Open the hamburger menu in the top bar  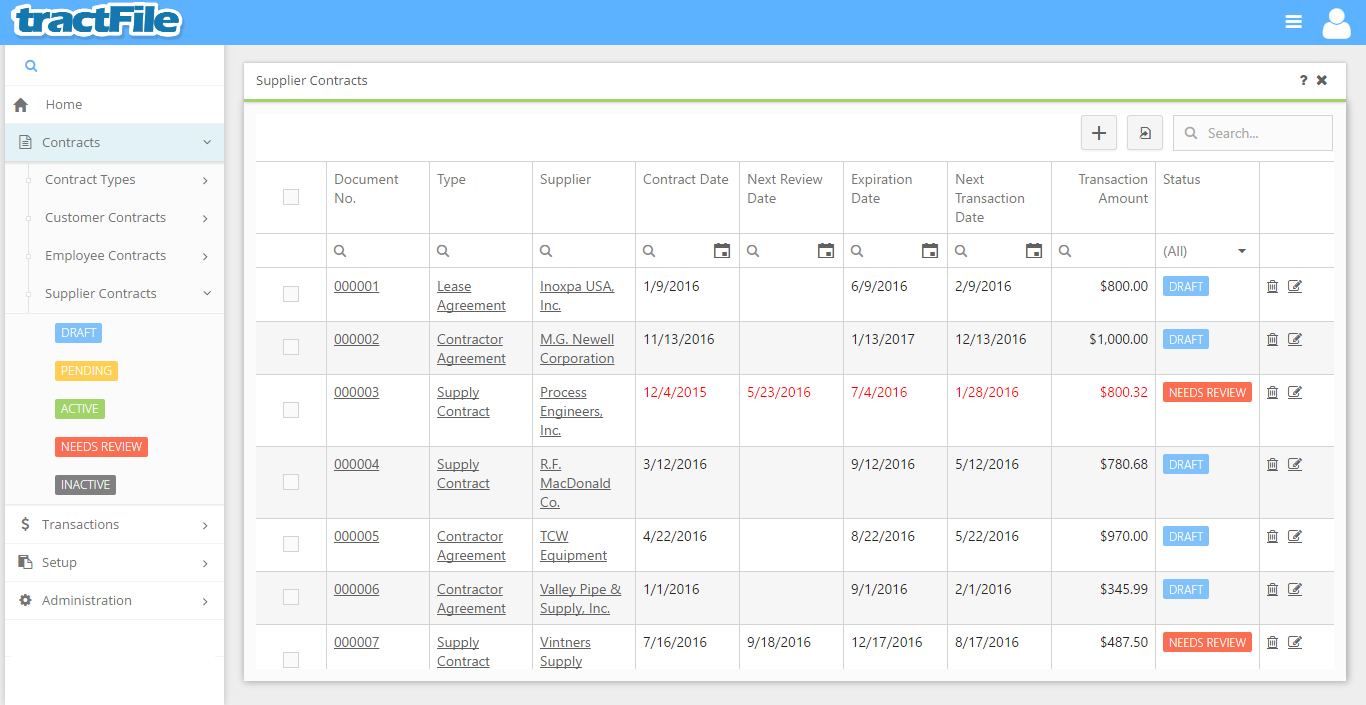(1293, 21)
